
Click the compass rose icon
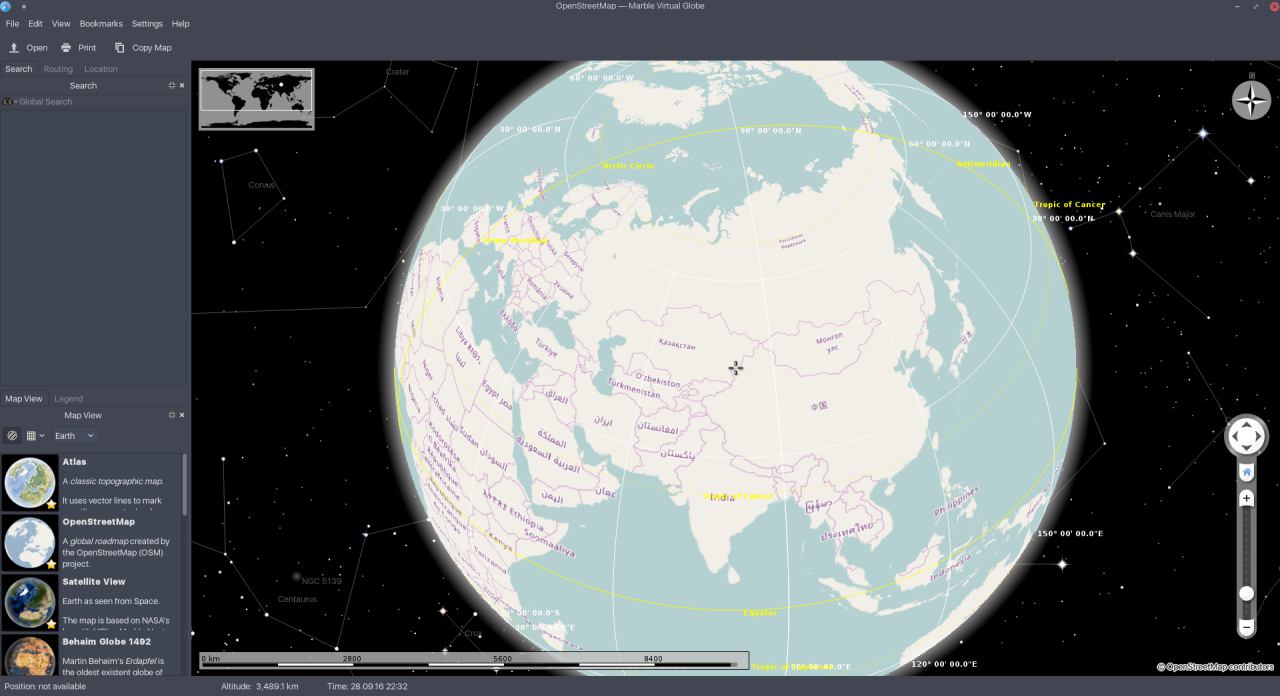click(1251, 99)
